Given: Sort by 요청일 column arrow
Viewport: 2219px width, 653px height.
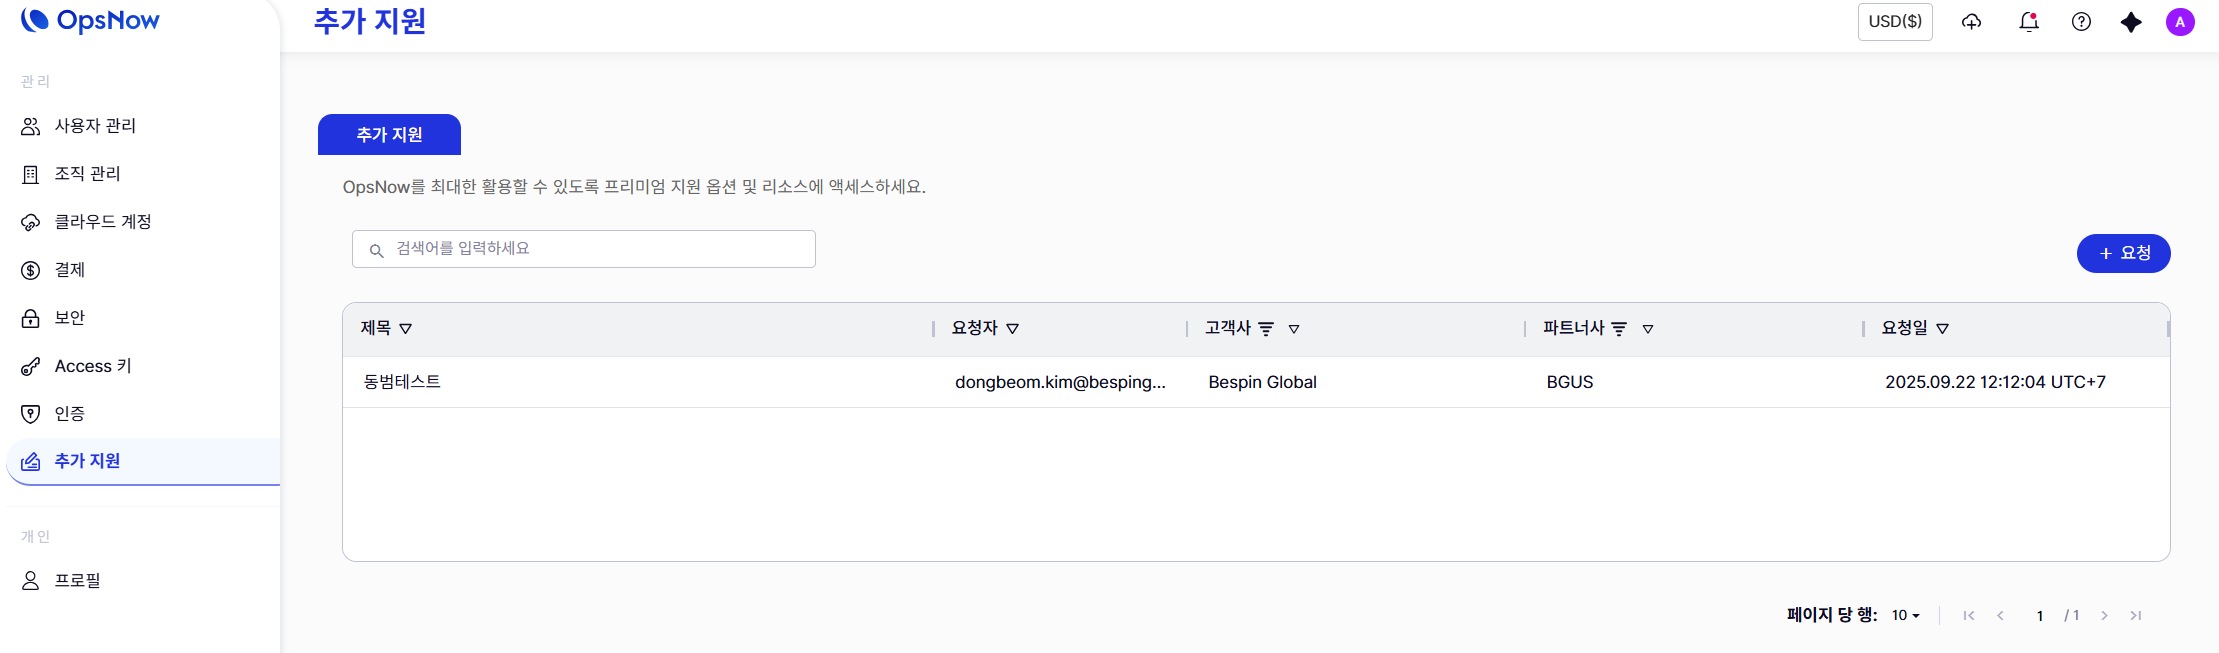Looking at the screenshot, I should click(1942, 329).
